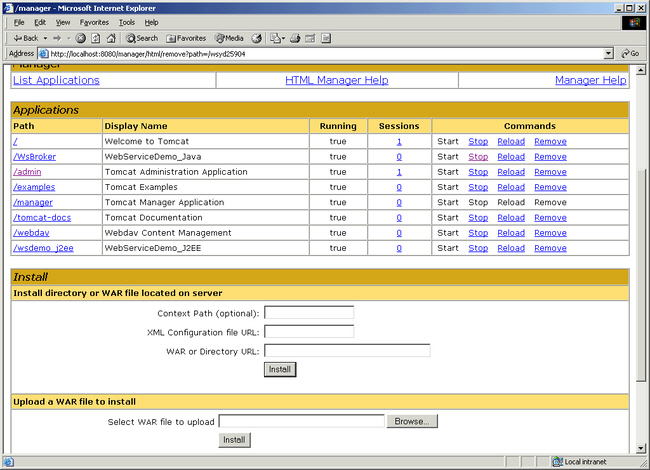Open the Manager Help link
This screenshot has width=650, height=470.
point(590,80)
